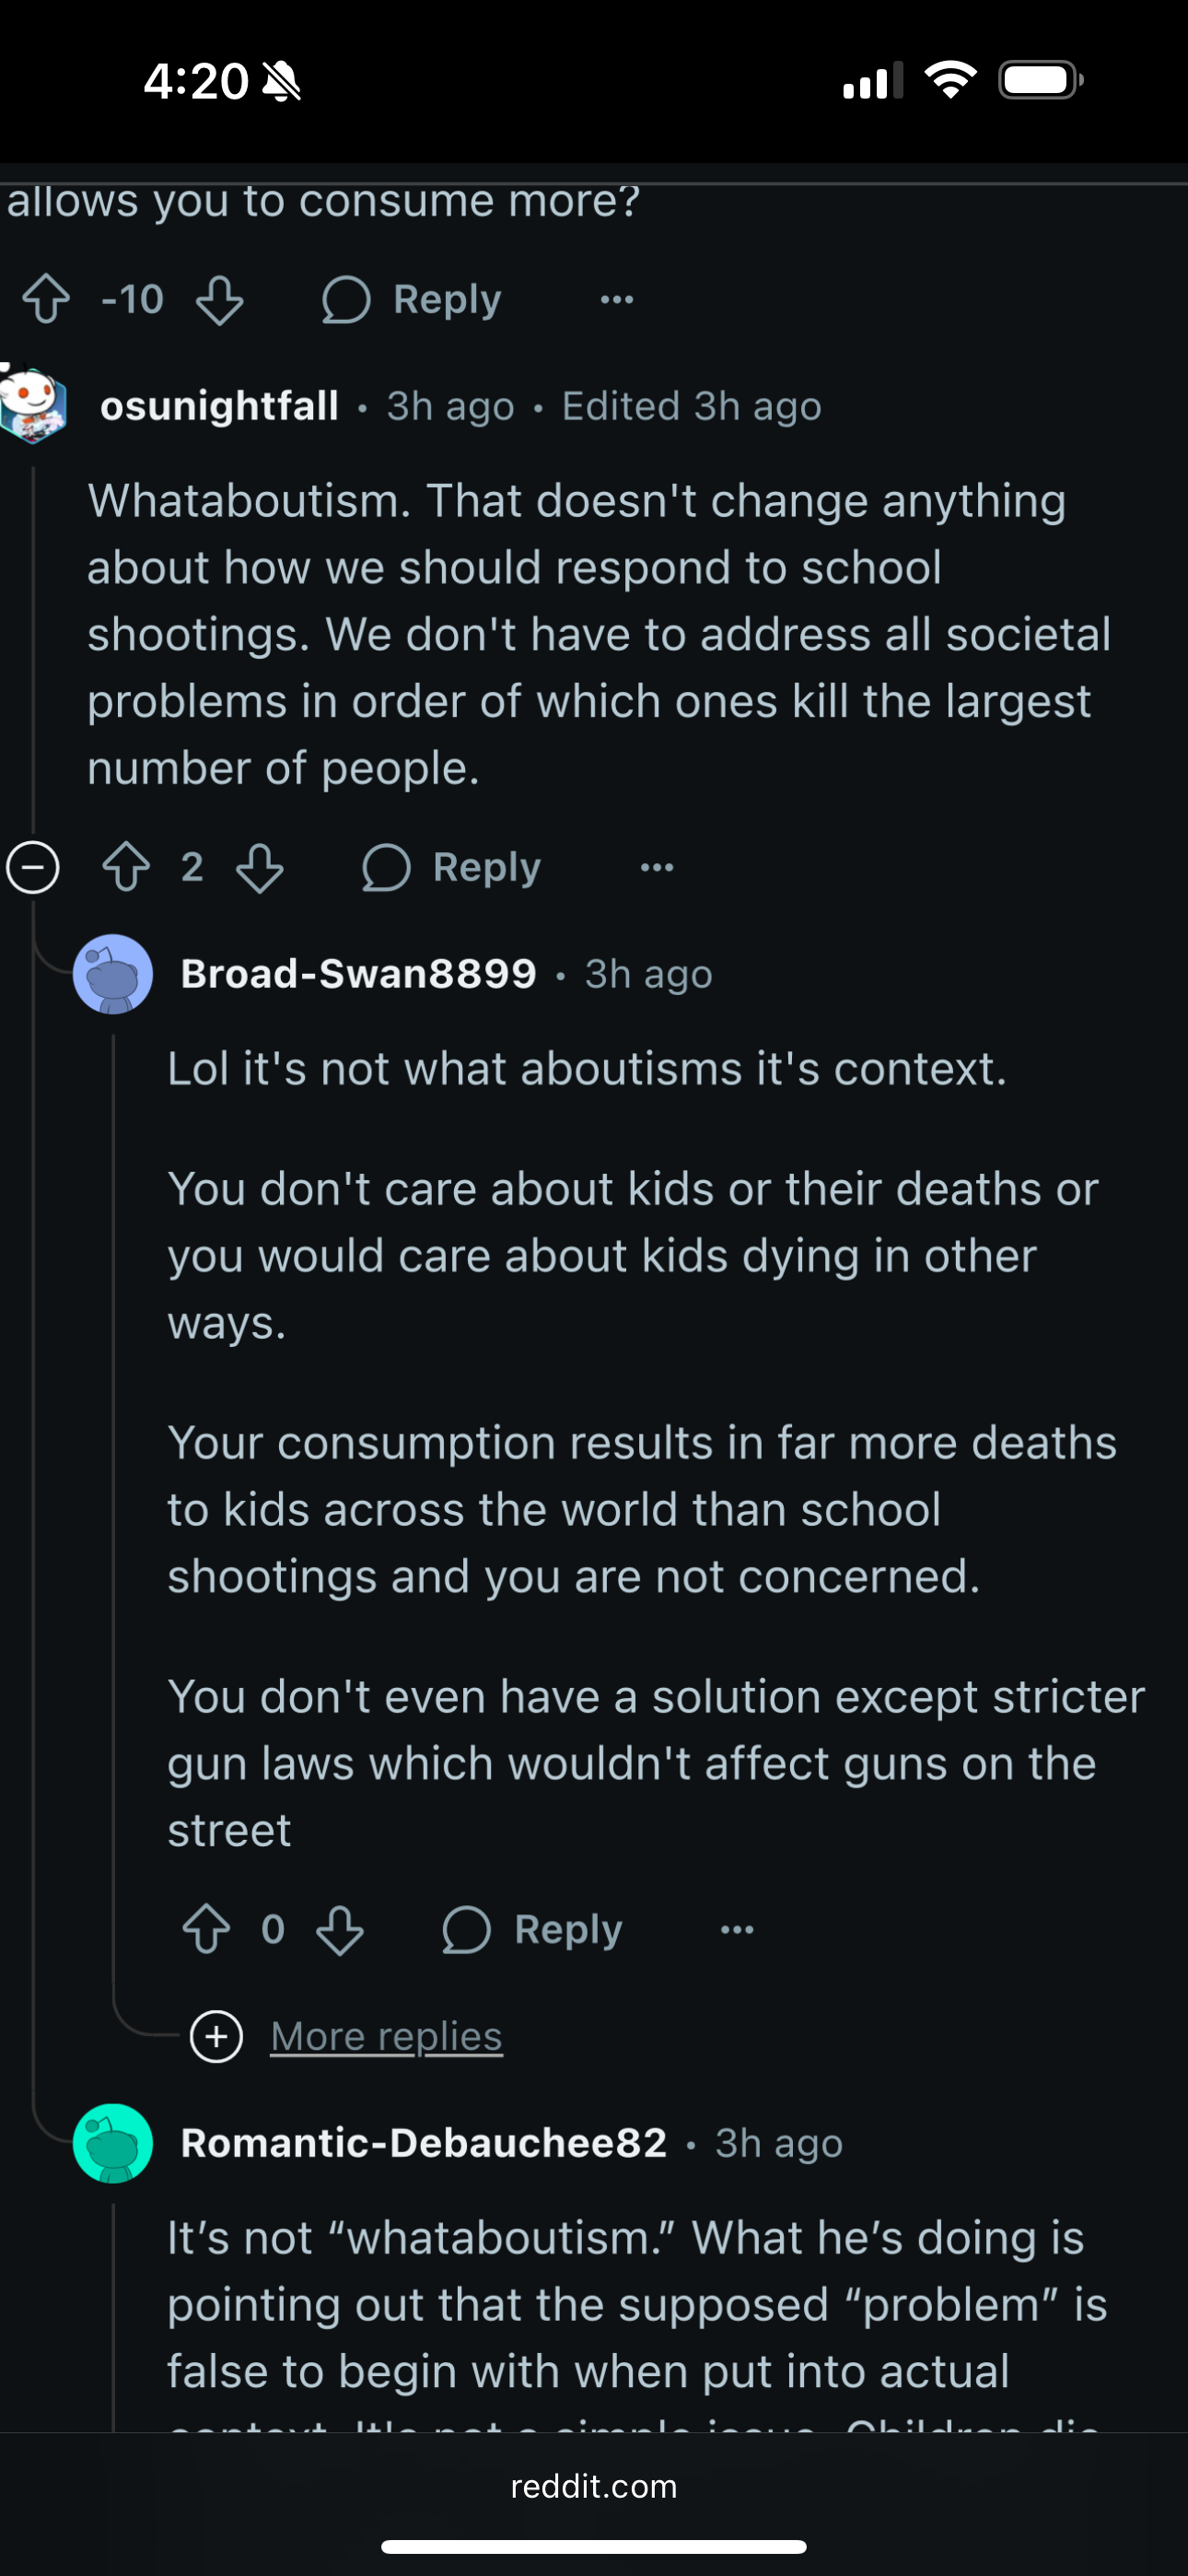Tap the Romantic-Debauchee82 green avatar
The image size is (1188, 2576).
[x=113, y=2143]
